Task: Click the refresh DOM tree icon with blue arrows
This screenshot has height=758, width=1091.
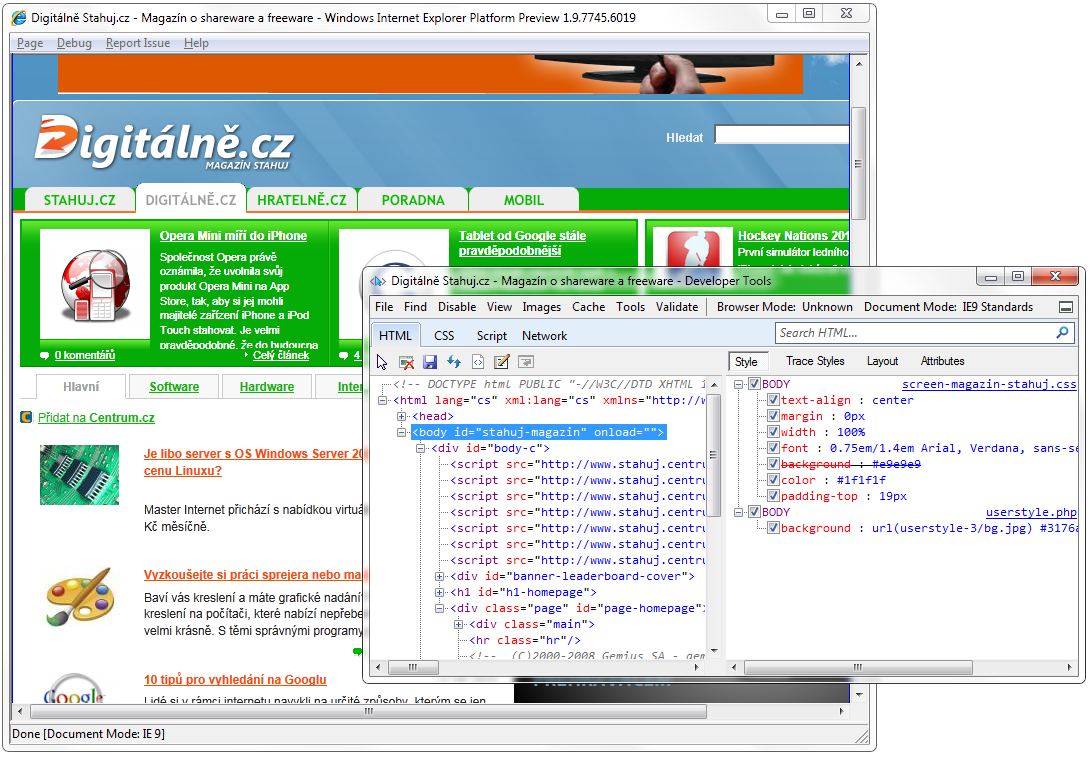Action: point(454,361)
